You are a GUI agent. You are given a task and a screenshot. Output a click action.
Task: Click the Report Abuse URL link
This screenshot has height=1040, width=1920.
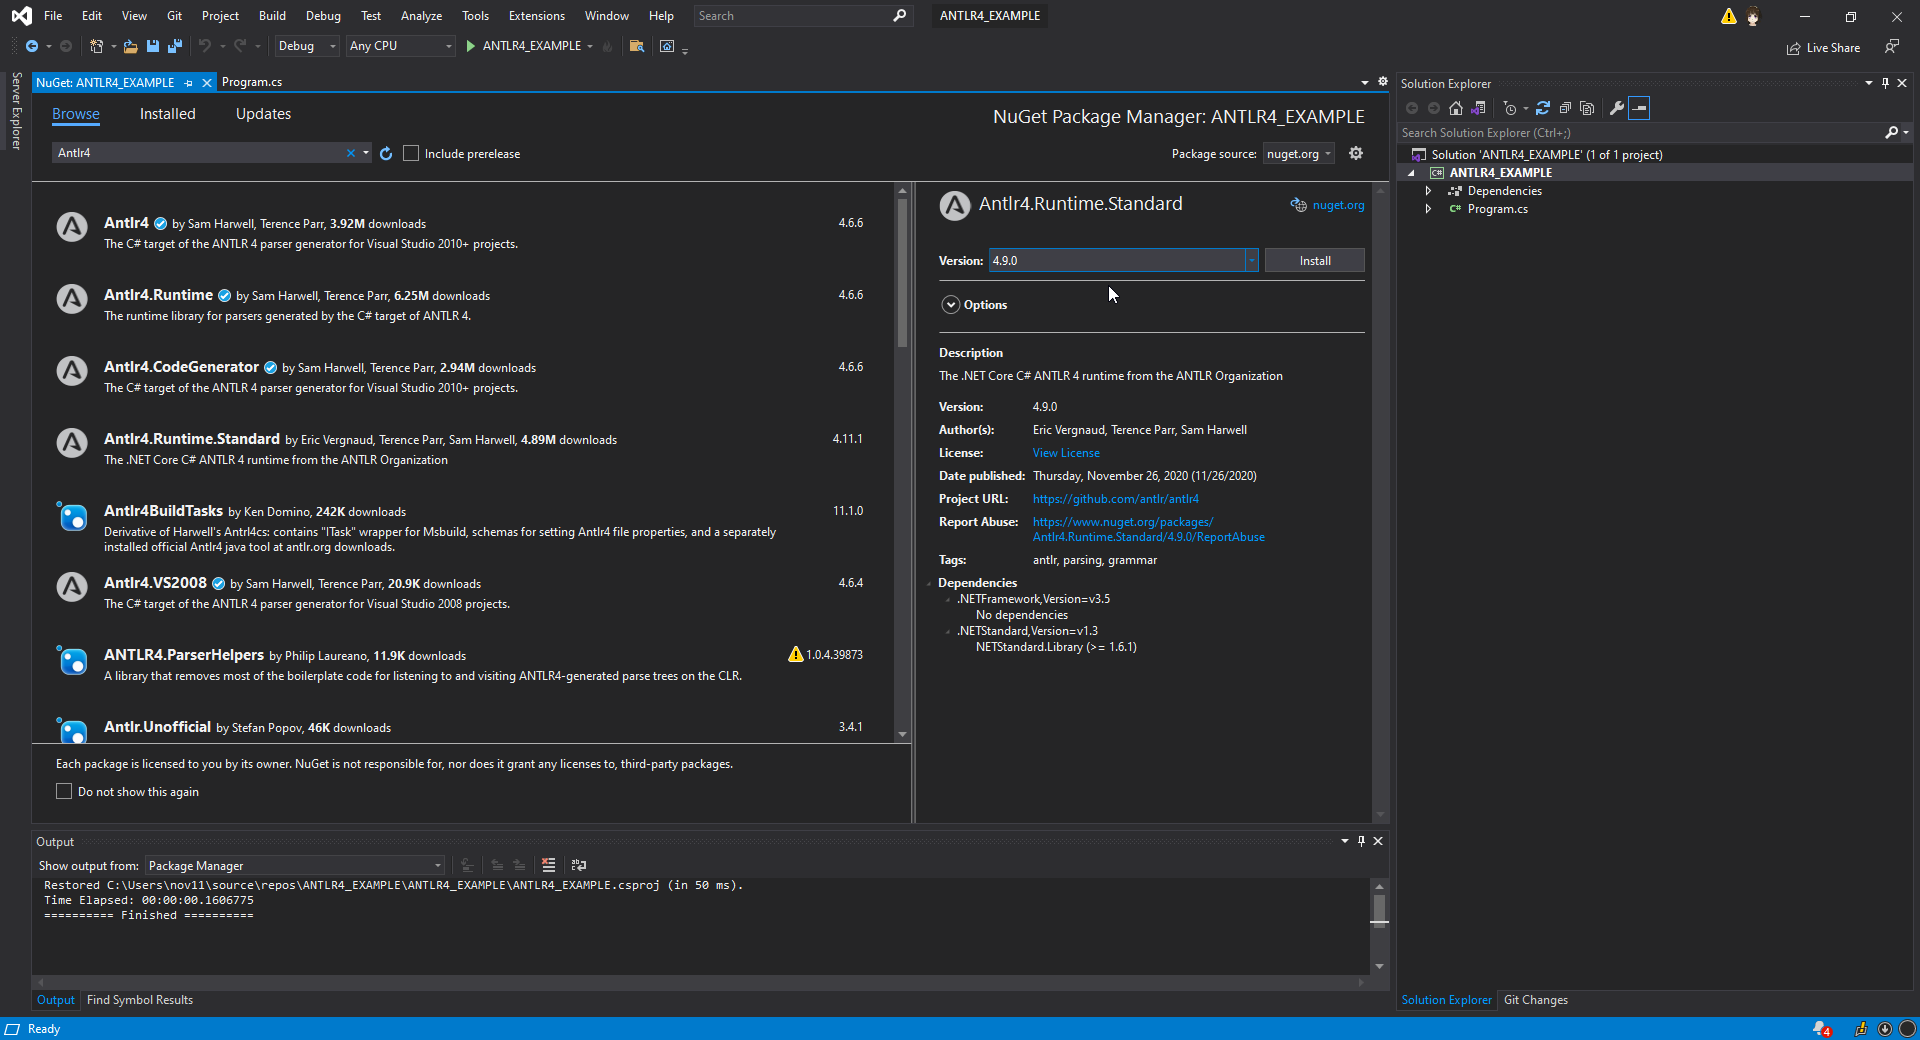(x=1148, y=529)
